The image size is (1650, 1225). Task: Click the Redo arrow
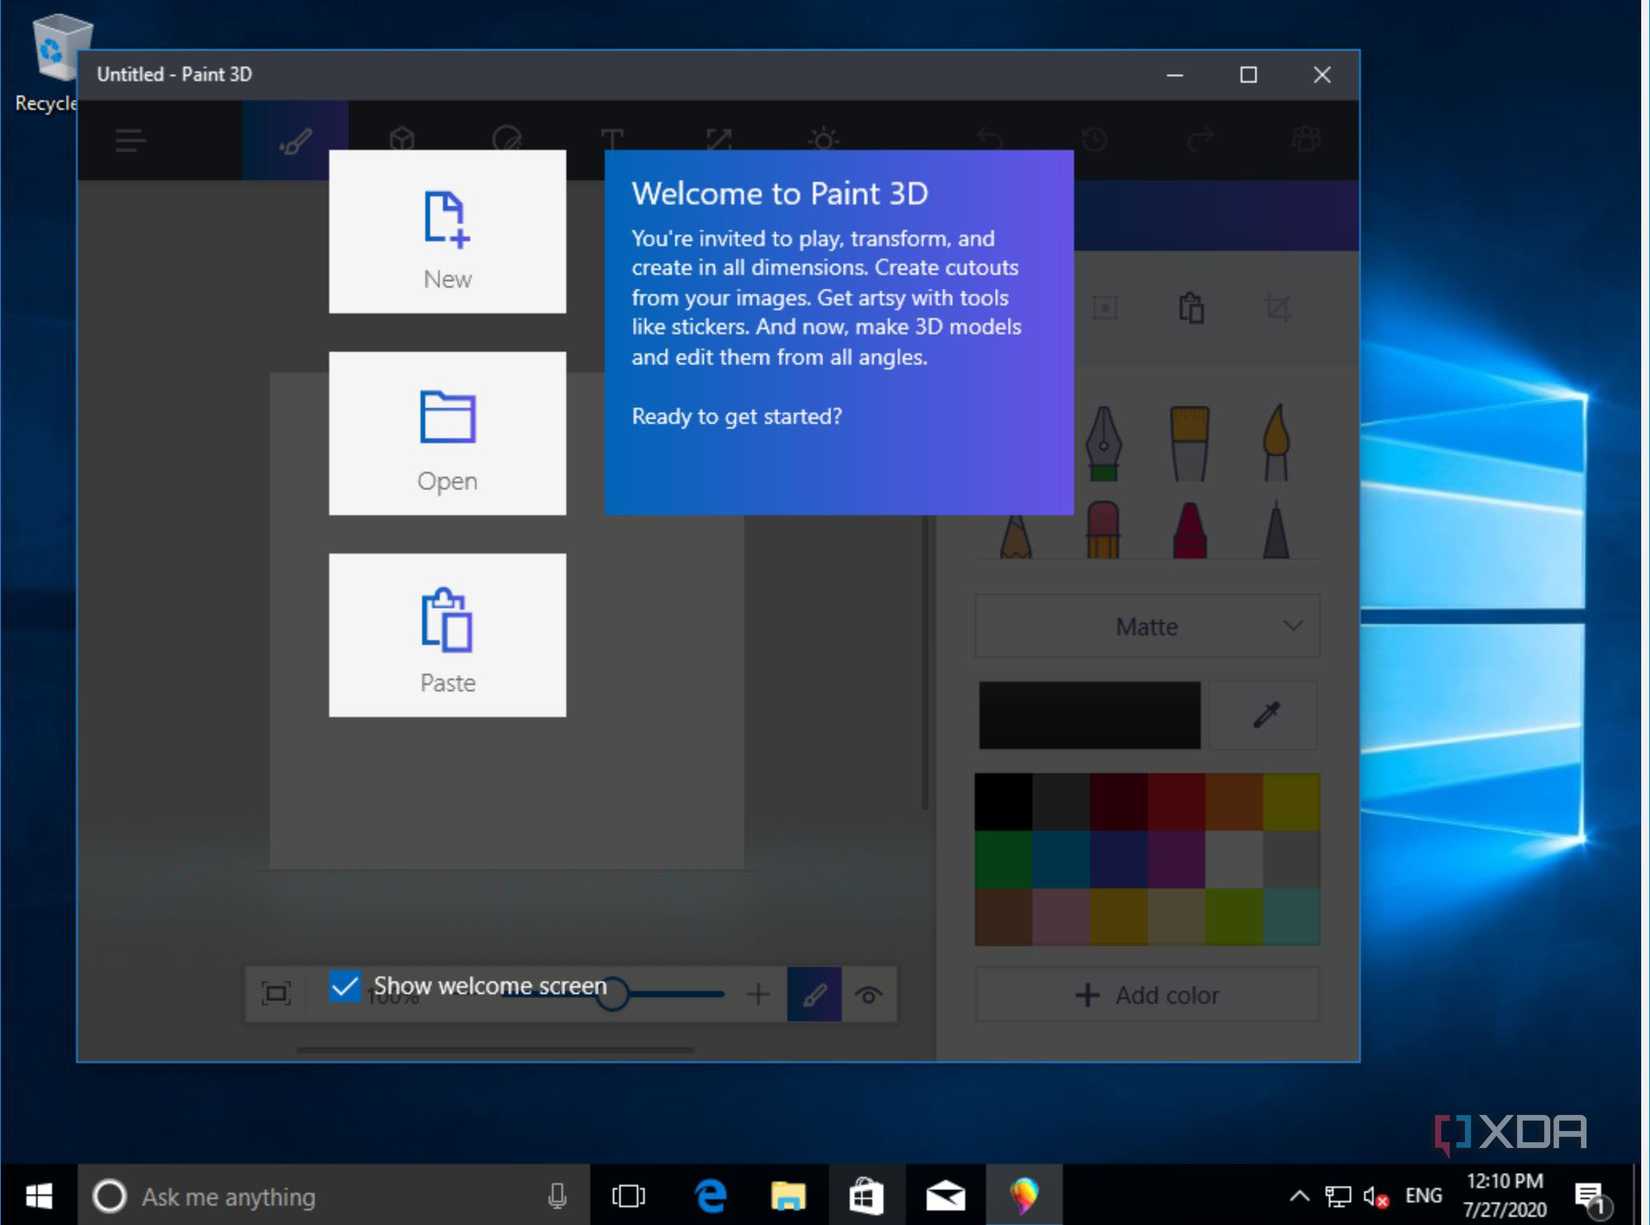point(1201,140)
